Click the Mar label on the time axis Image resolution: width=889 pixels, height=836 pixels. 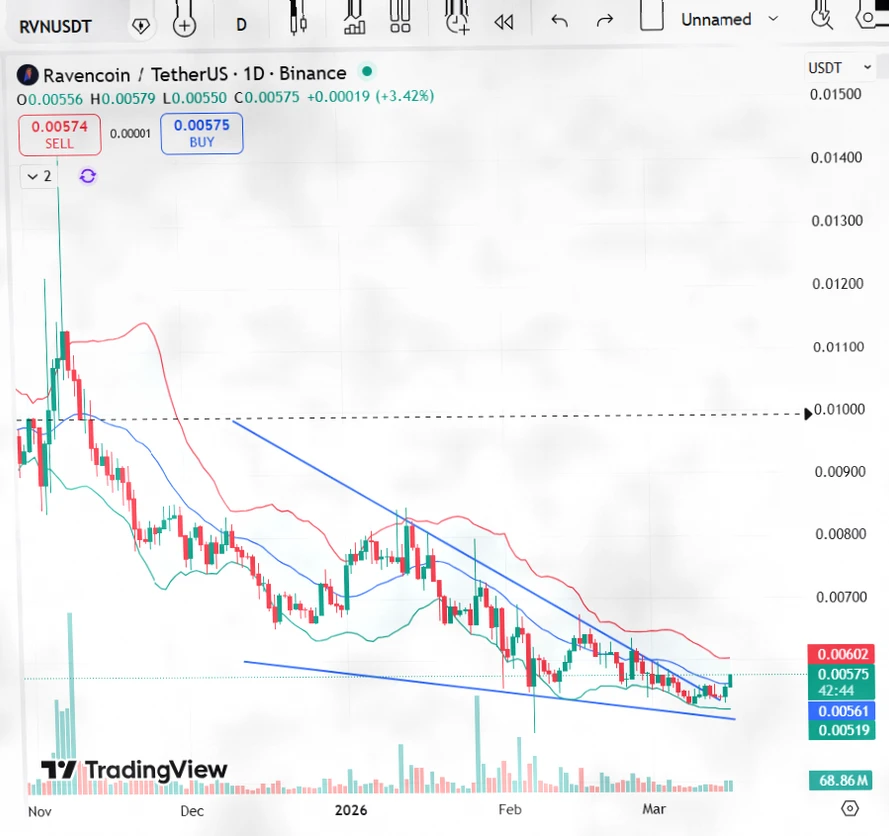point(654,809)
